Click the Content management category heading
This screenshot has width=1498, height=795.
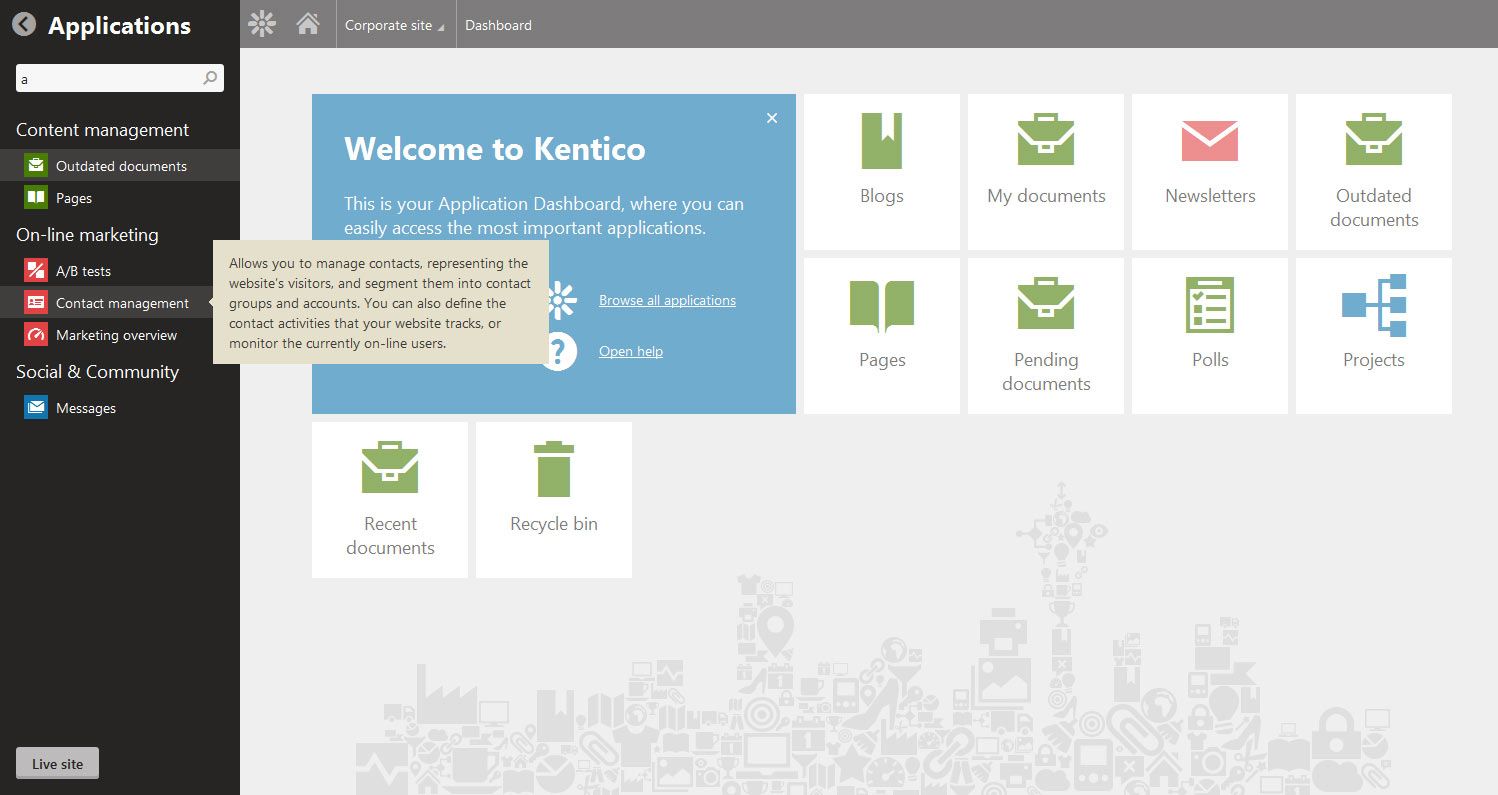102,130
